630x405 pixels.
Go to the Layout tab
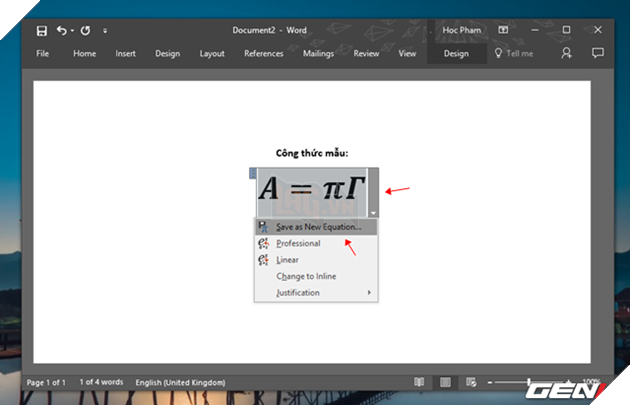[212, 53]
